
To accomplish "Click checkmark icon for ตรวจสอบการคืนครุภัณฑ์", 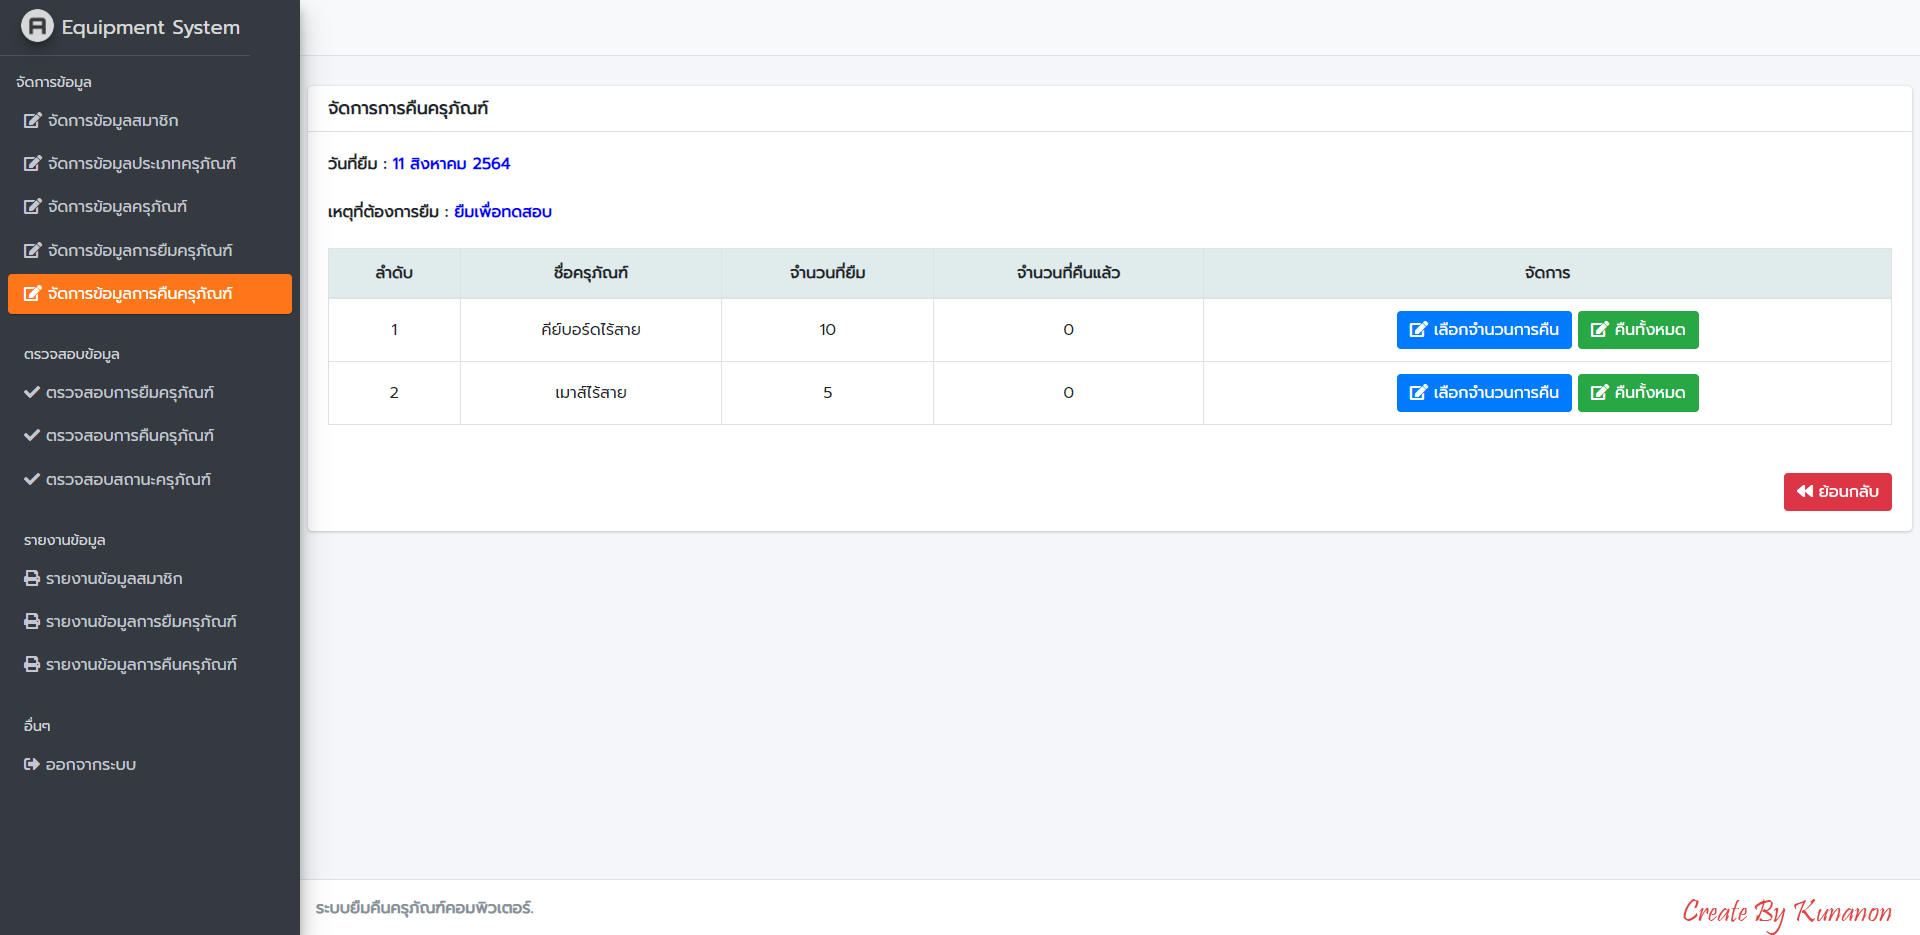I will (32, 436).
